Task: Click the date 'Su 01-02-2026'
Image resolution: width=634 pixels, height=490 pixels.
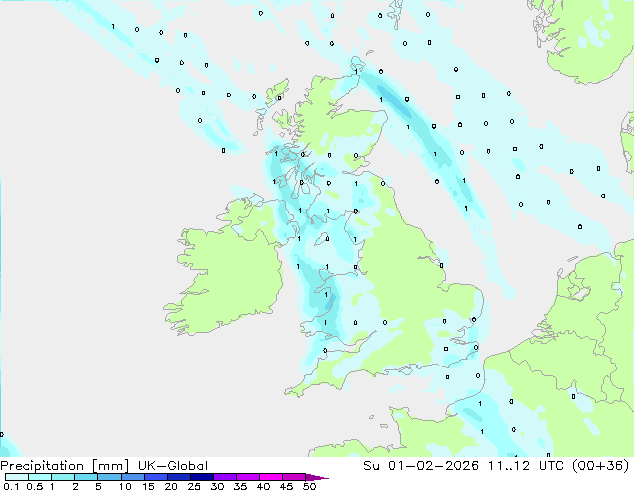Action: click(x=421, y=466)
